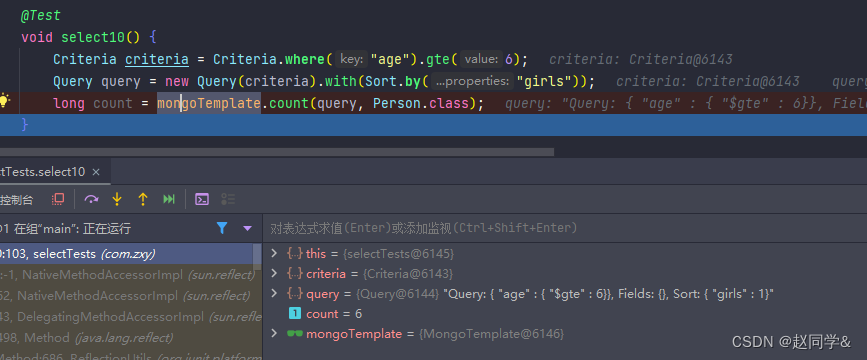Click the object braces icon beside this
The image size is (867, 360).
(x=295, y=254)
